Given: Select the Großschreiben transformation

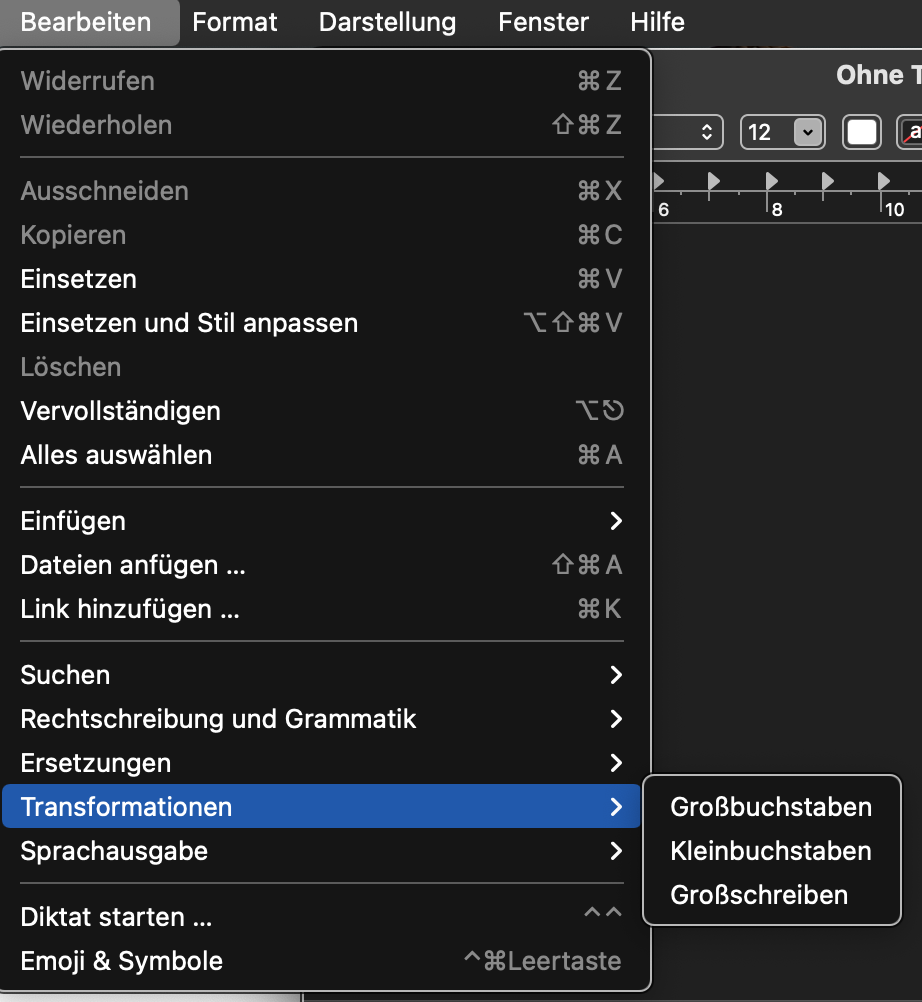Looking at the screenshot, I should tap(758, 895).
